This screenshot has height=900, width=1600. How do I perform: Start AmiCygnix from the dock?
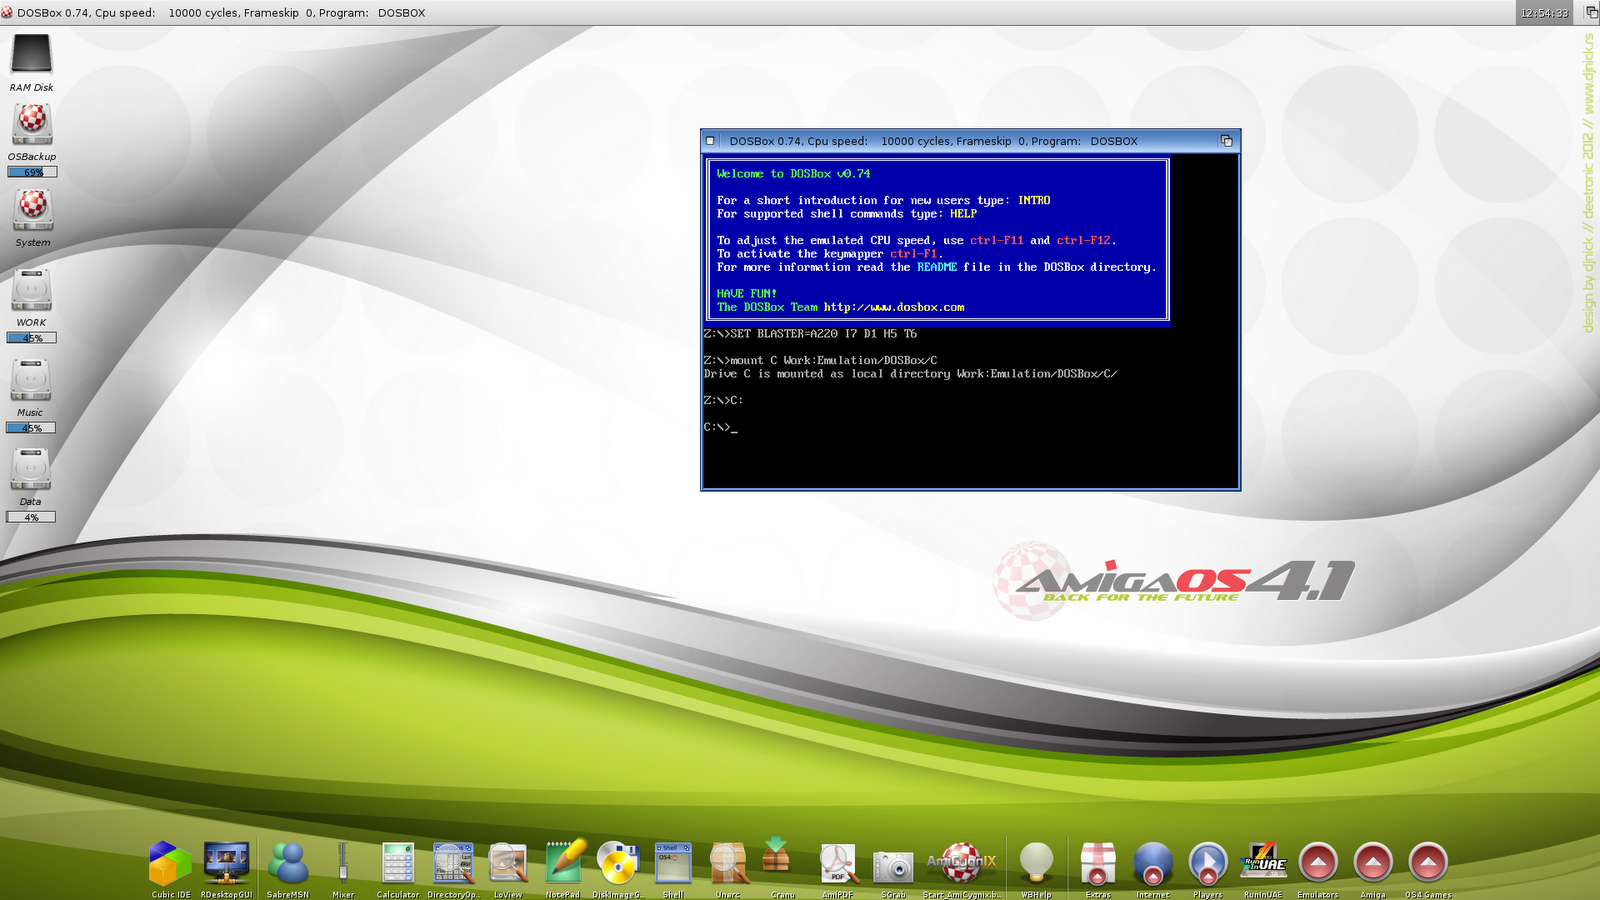[961, 862]
